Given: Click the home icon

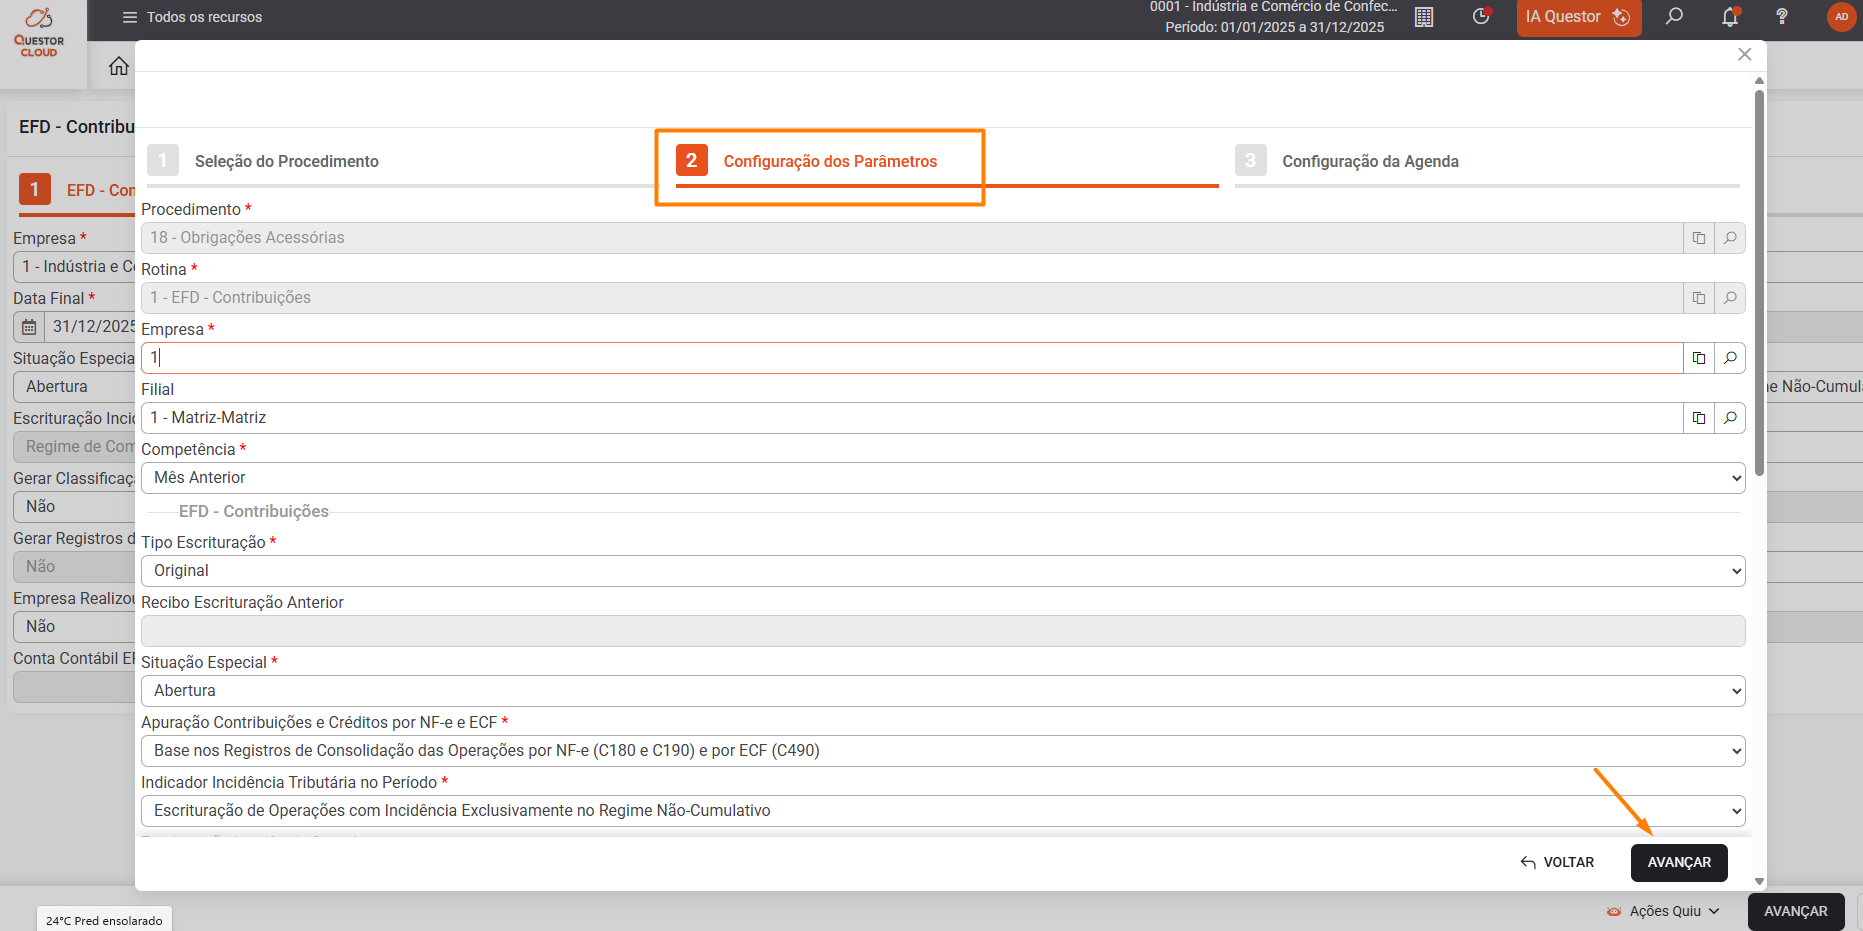Looking at the screenshot, I should [119, 66].
